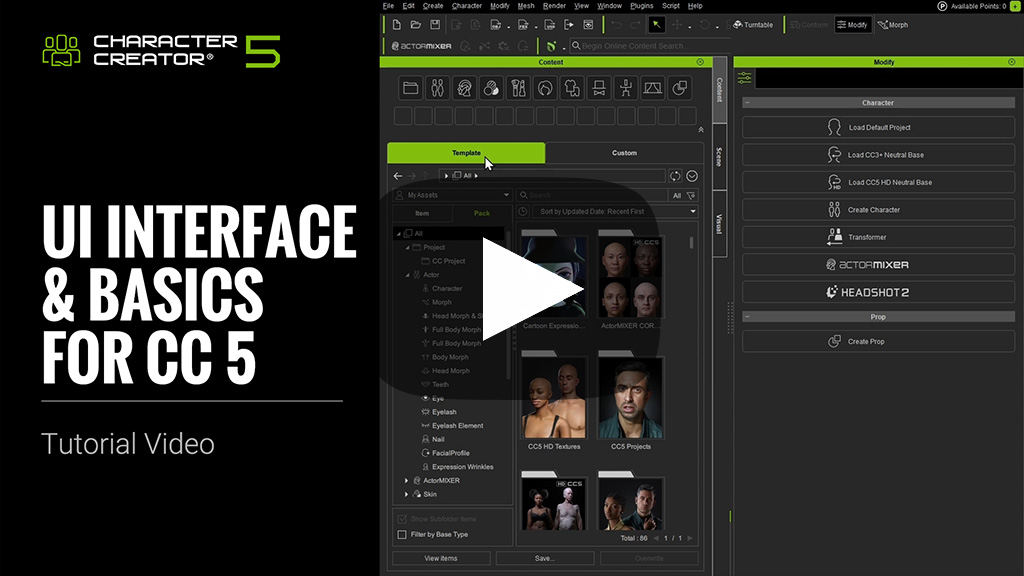Click the View Items button
The width and height of the screenshot is (1024, 576).
coord(441,558)
